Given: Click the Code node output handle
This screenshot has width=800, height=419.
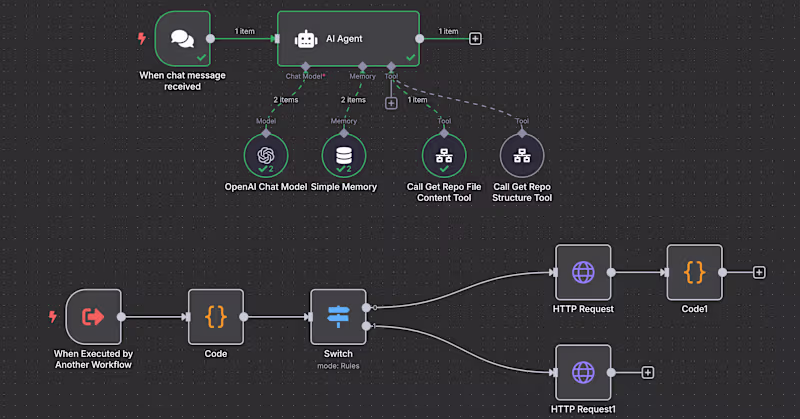Looking at the screenshot, I should [x=244, y=317].
